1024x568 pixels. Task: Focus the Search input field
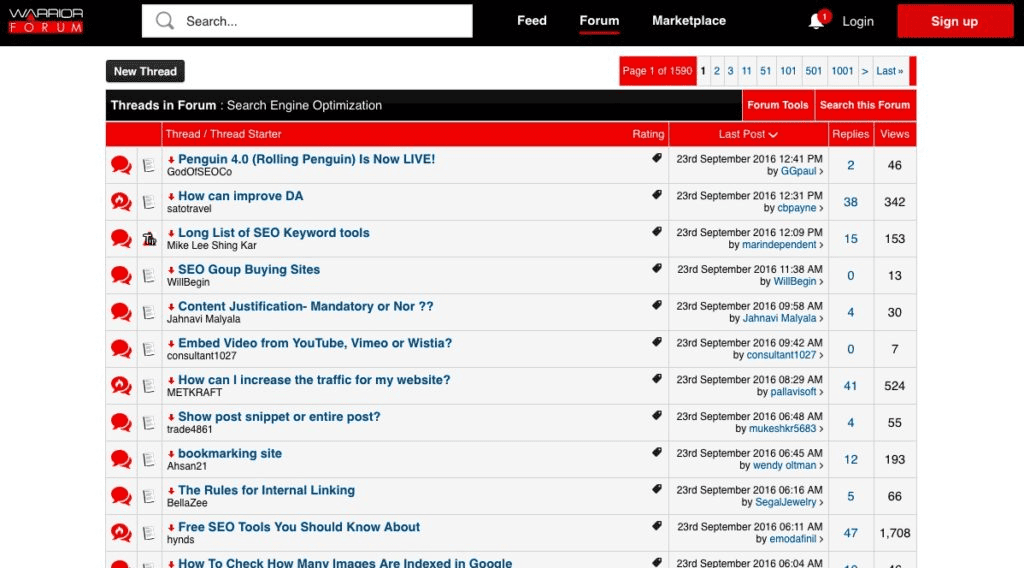320,21
